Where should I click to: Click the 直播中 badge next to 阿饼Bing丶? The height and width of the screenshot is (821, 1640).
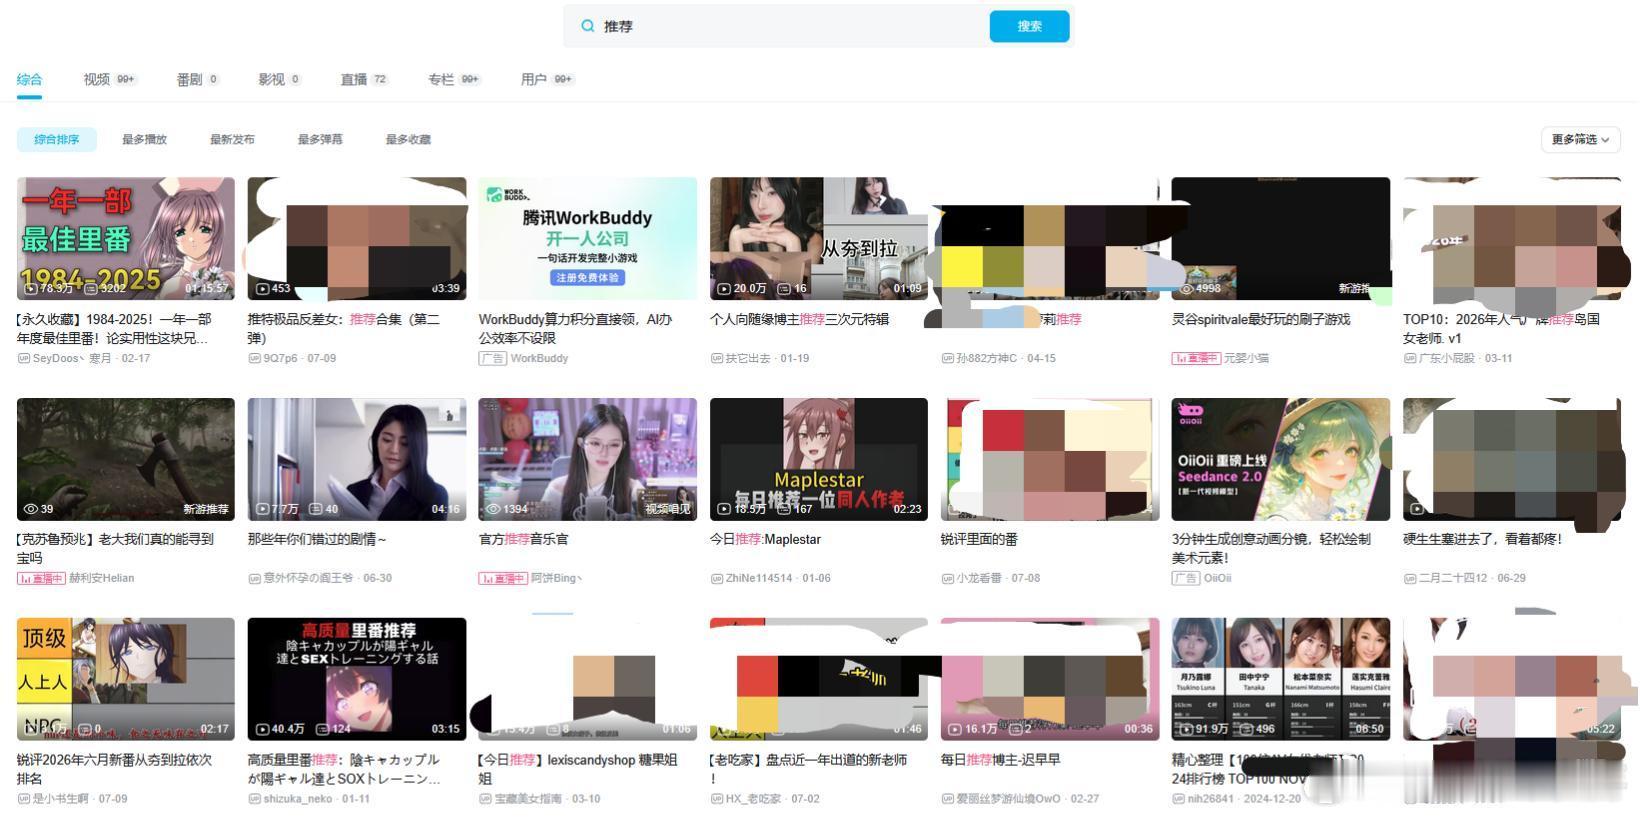pos(503,578)
